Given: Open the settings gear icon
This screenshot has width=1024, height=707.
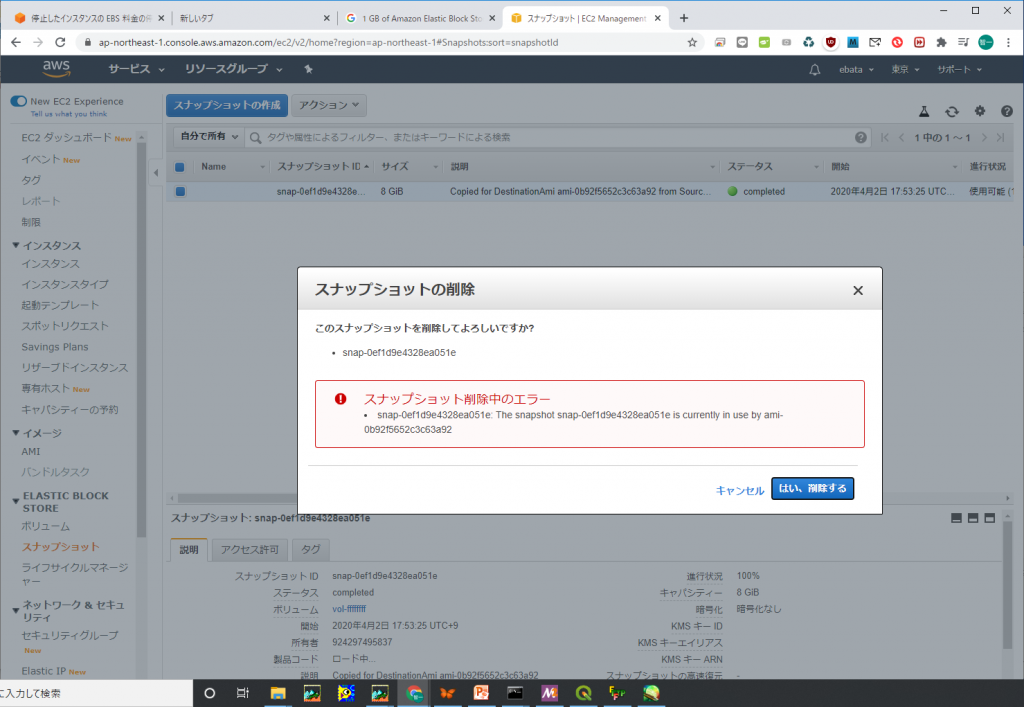Looking at the screenshot, I should [x=979, y=112].
